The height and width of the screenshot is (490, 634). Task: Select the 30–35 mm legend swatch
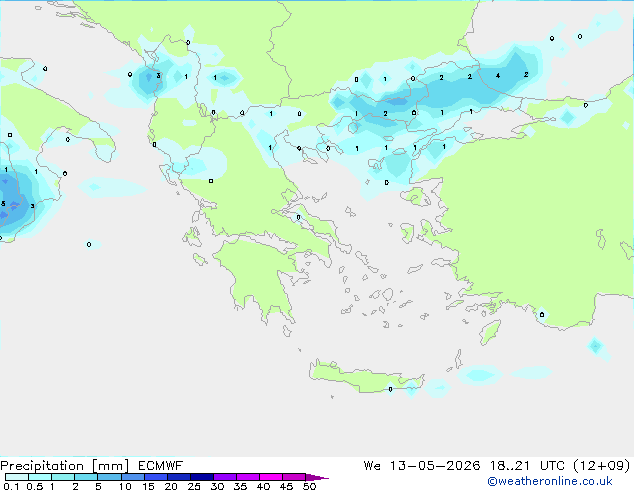225,477
